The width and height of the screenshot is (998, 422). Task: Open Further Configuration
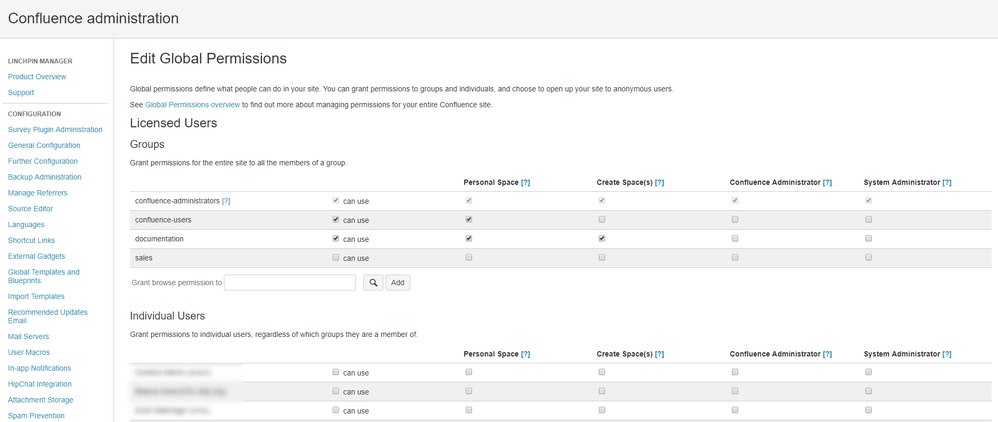coord(43,162)
